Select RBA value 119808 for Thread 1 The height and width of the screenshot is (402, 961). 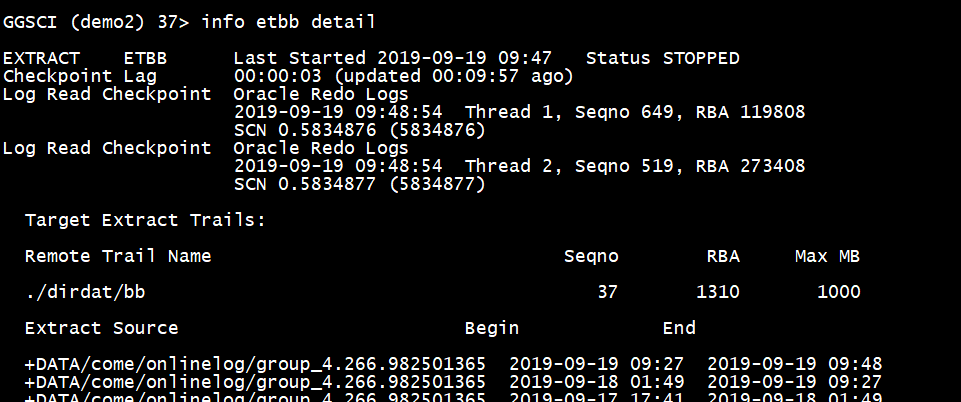[x=772, y=112]
